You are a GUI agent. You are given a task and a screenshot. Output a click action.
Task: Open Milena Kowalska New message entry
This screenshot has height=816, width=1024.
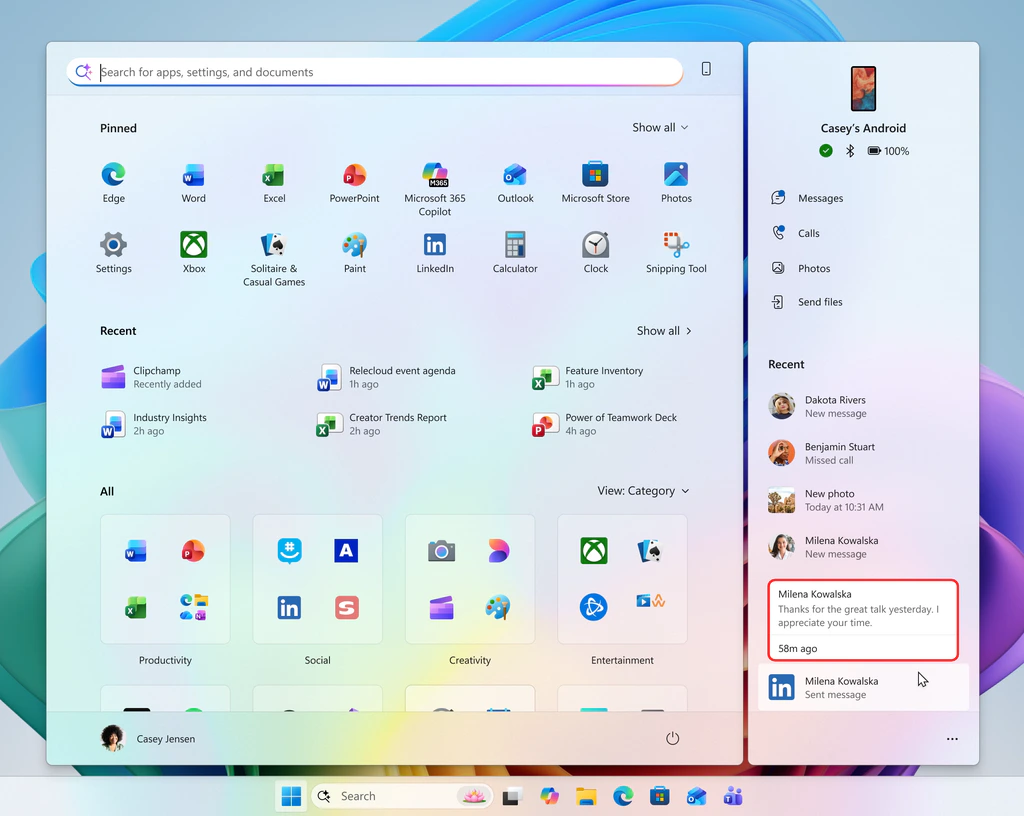863,547
